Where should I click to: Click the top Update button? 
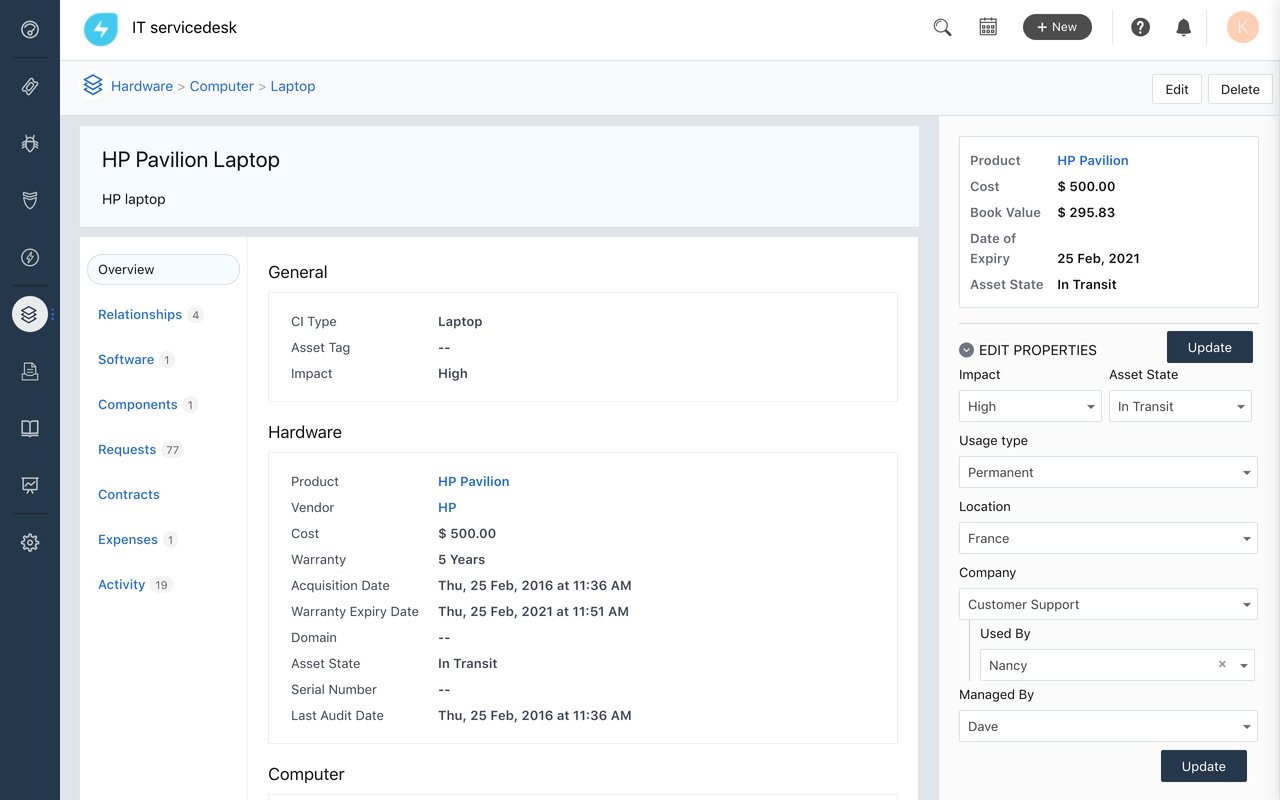pos(1210,347)
